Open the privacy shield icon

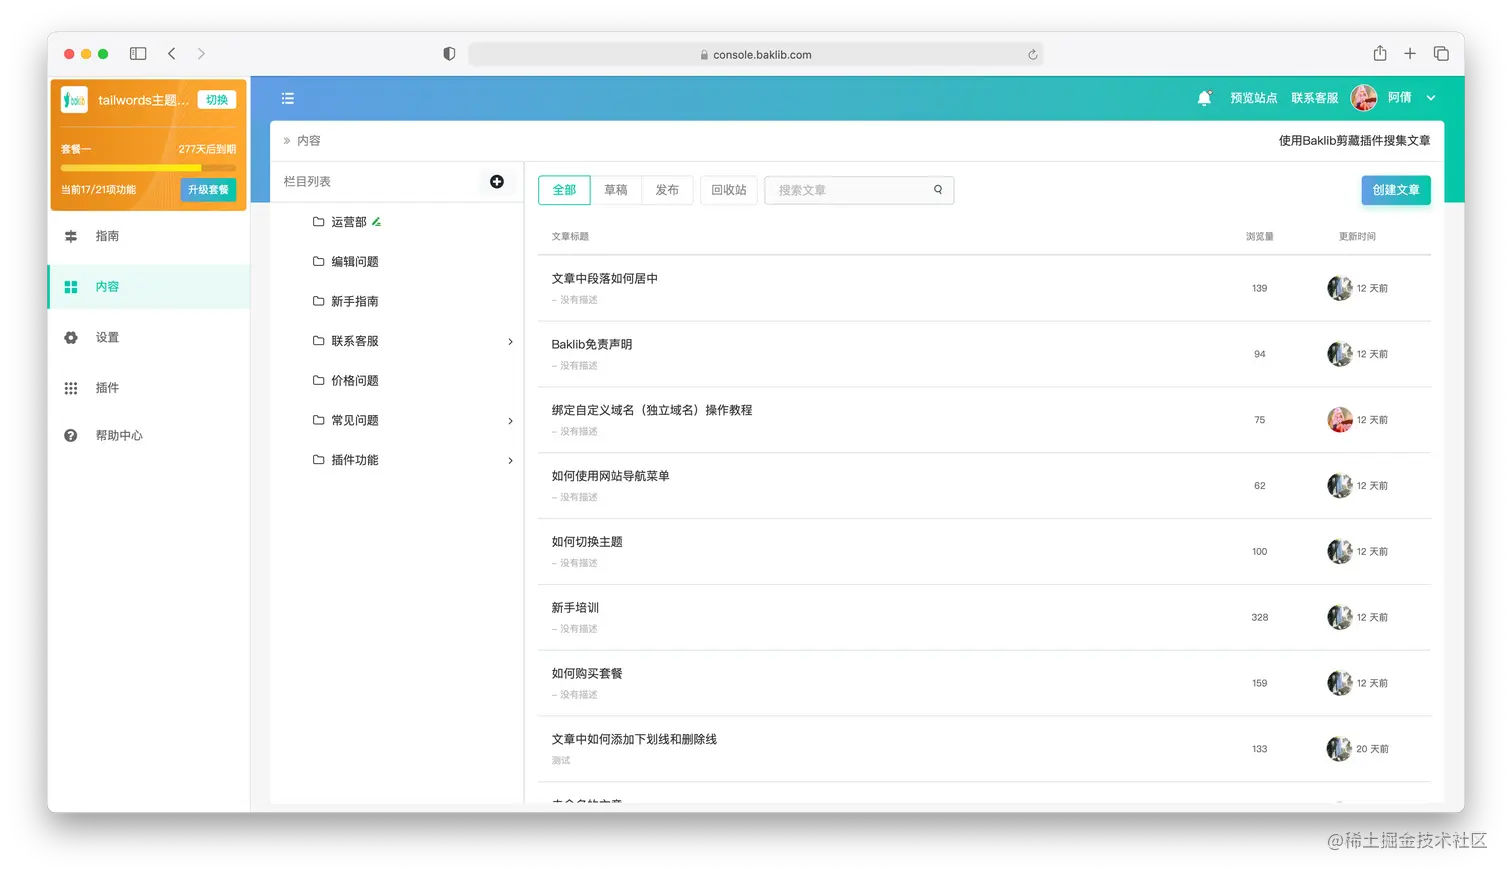click(x=449, y=54)
